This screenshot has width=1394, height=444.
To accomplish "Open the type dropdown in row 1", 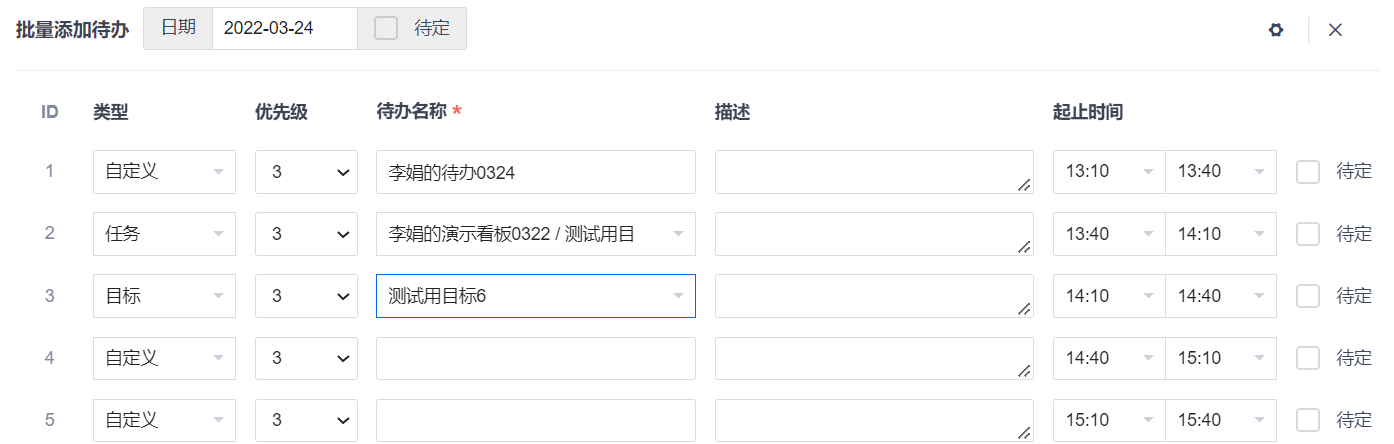I will (x=164, y=172).
